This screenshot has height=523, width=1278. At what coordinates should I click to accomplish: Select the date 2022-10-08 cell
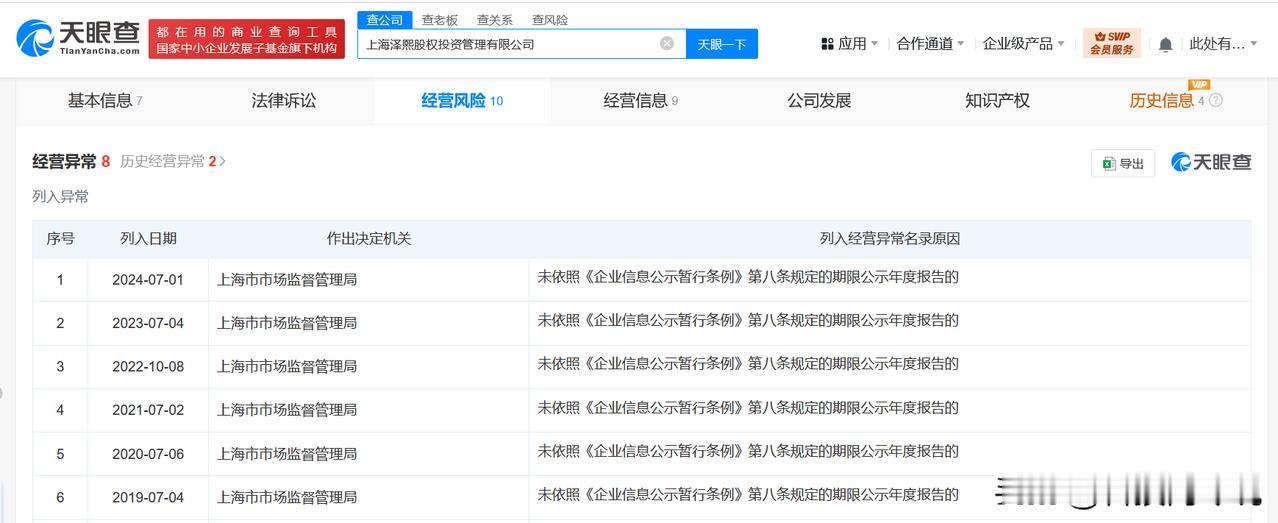[x=148, y=366]
